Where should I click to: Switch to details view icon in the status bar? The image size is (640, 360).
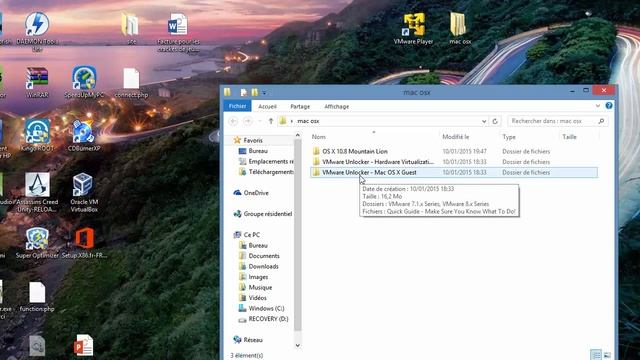click(596, 355)
